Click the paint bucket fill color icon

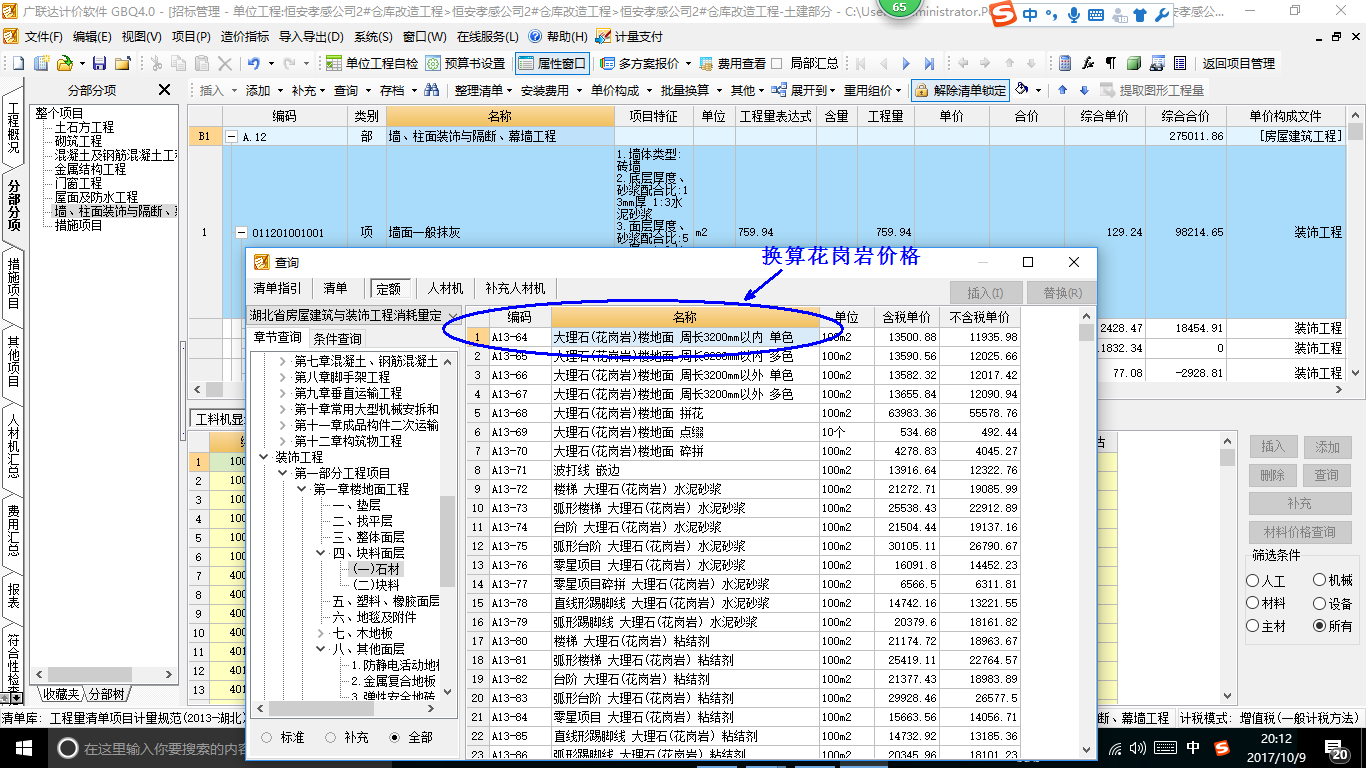[1022, 90]
